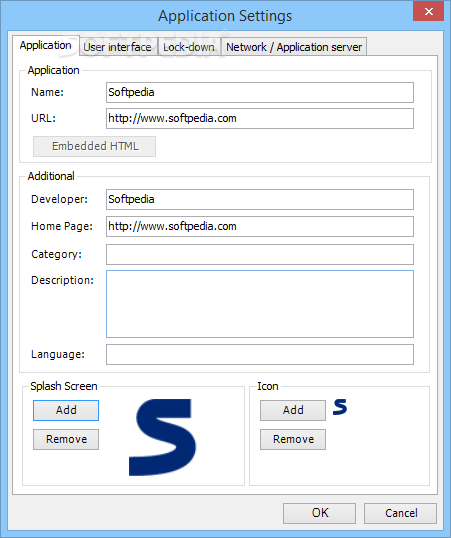451x538 pixels.
Task: Select the Application tab
Action: (x=46, y=45)
